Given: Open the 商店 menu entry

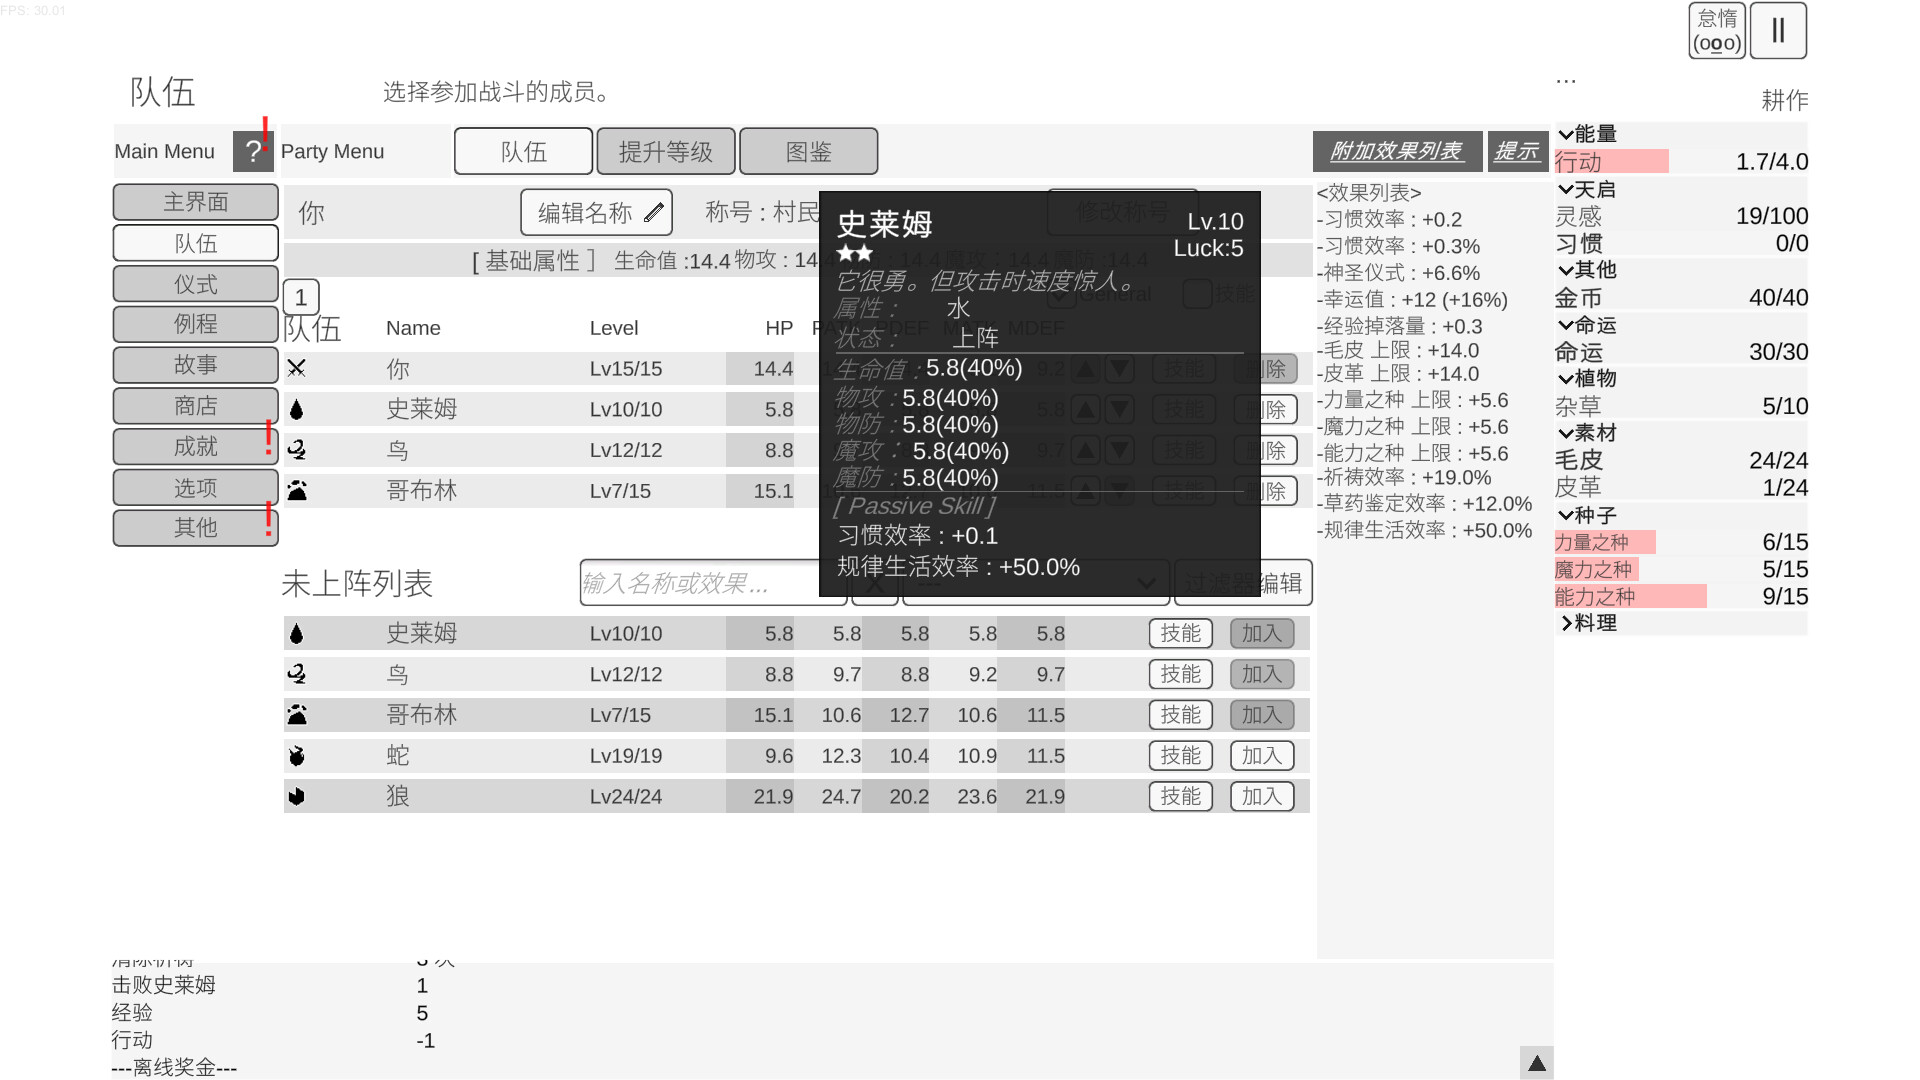Looking at the screenshot, I should 195,405.
